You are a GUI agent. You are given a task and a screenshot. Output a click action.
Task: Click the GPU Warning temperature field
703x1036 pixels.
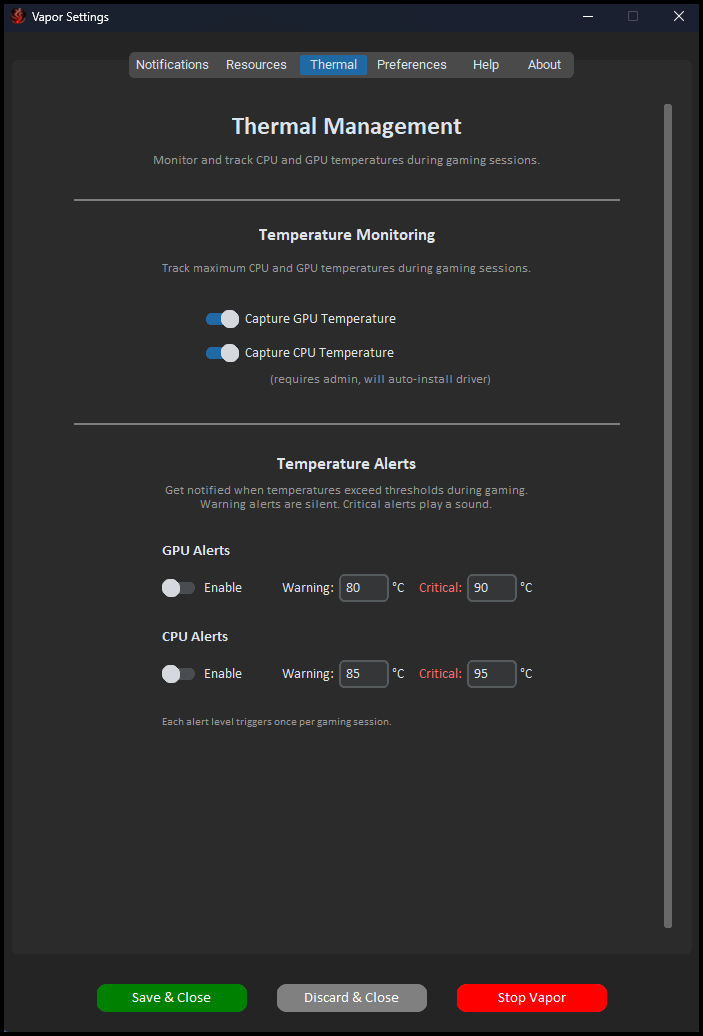363,588
